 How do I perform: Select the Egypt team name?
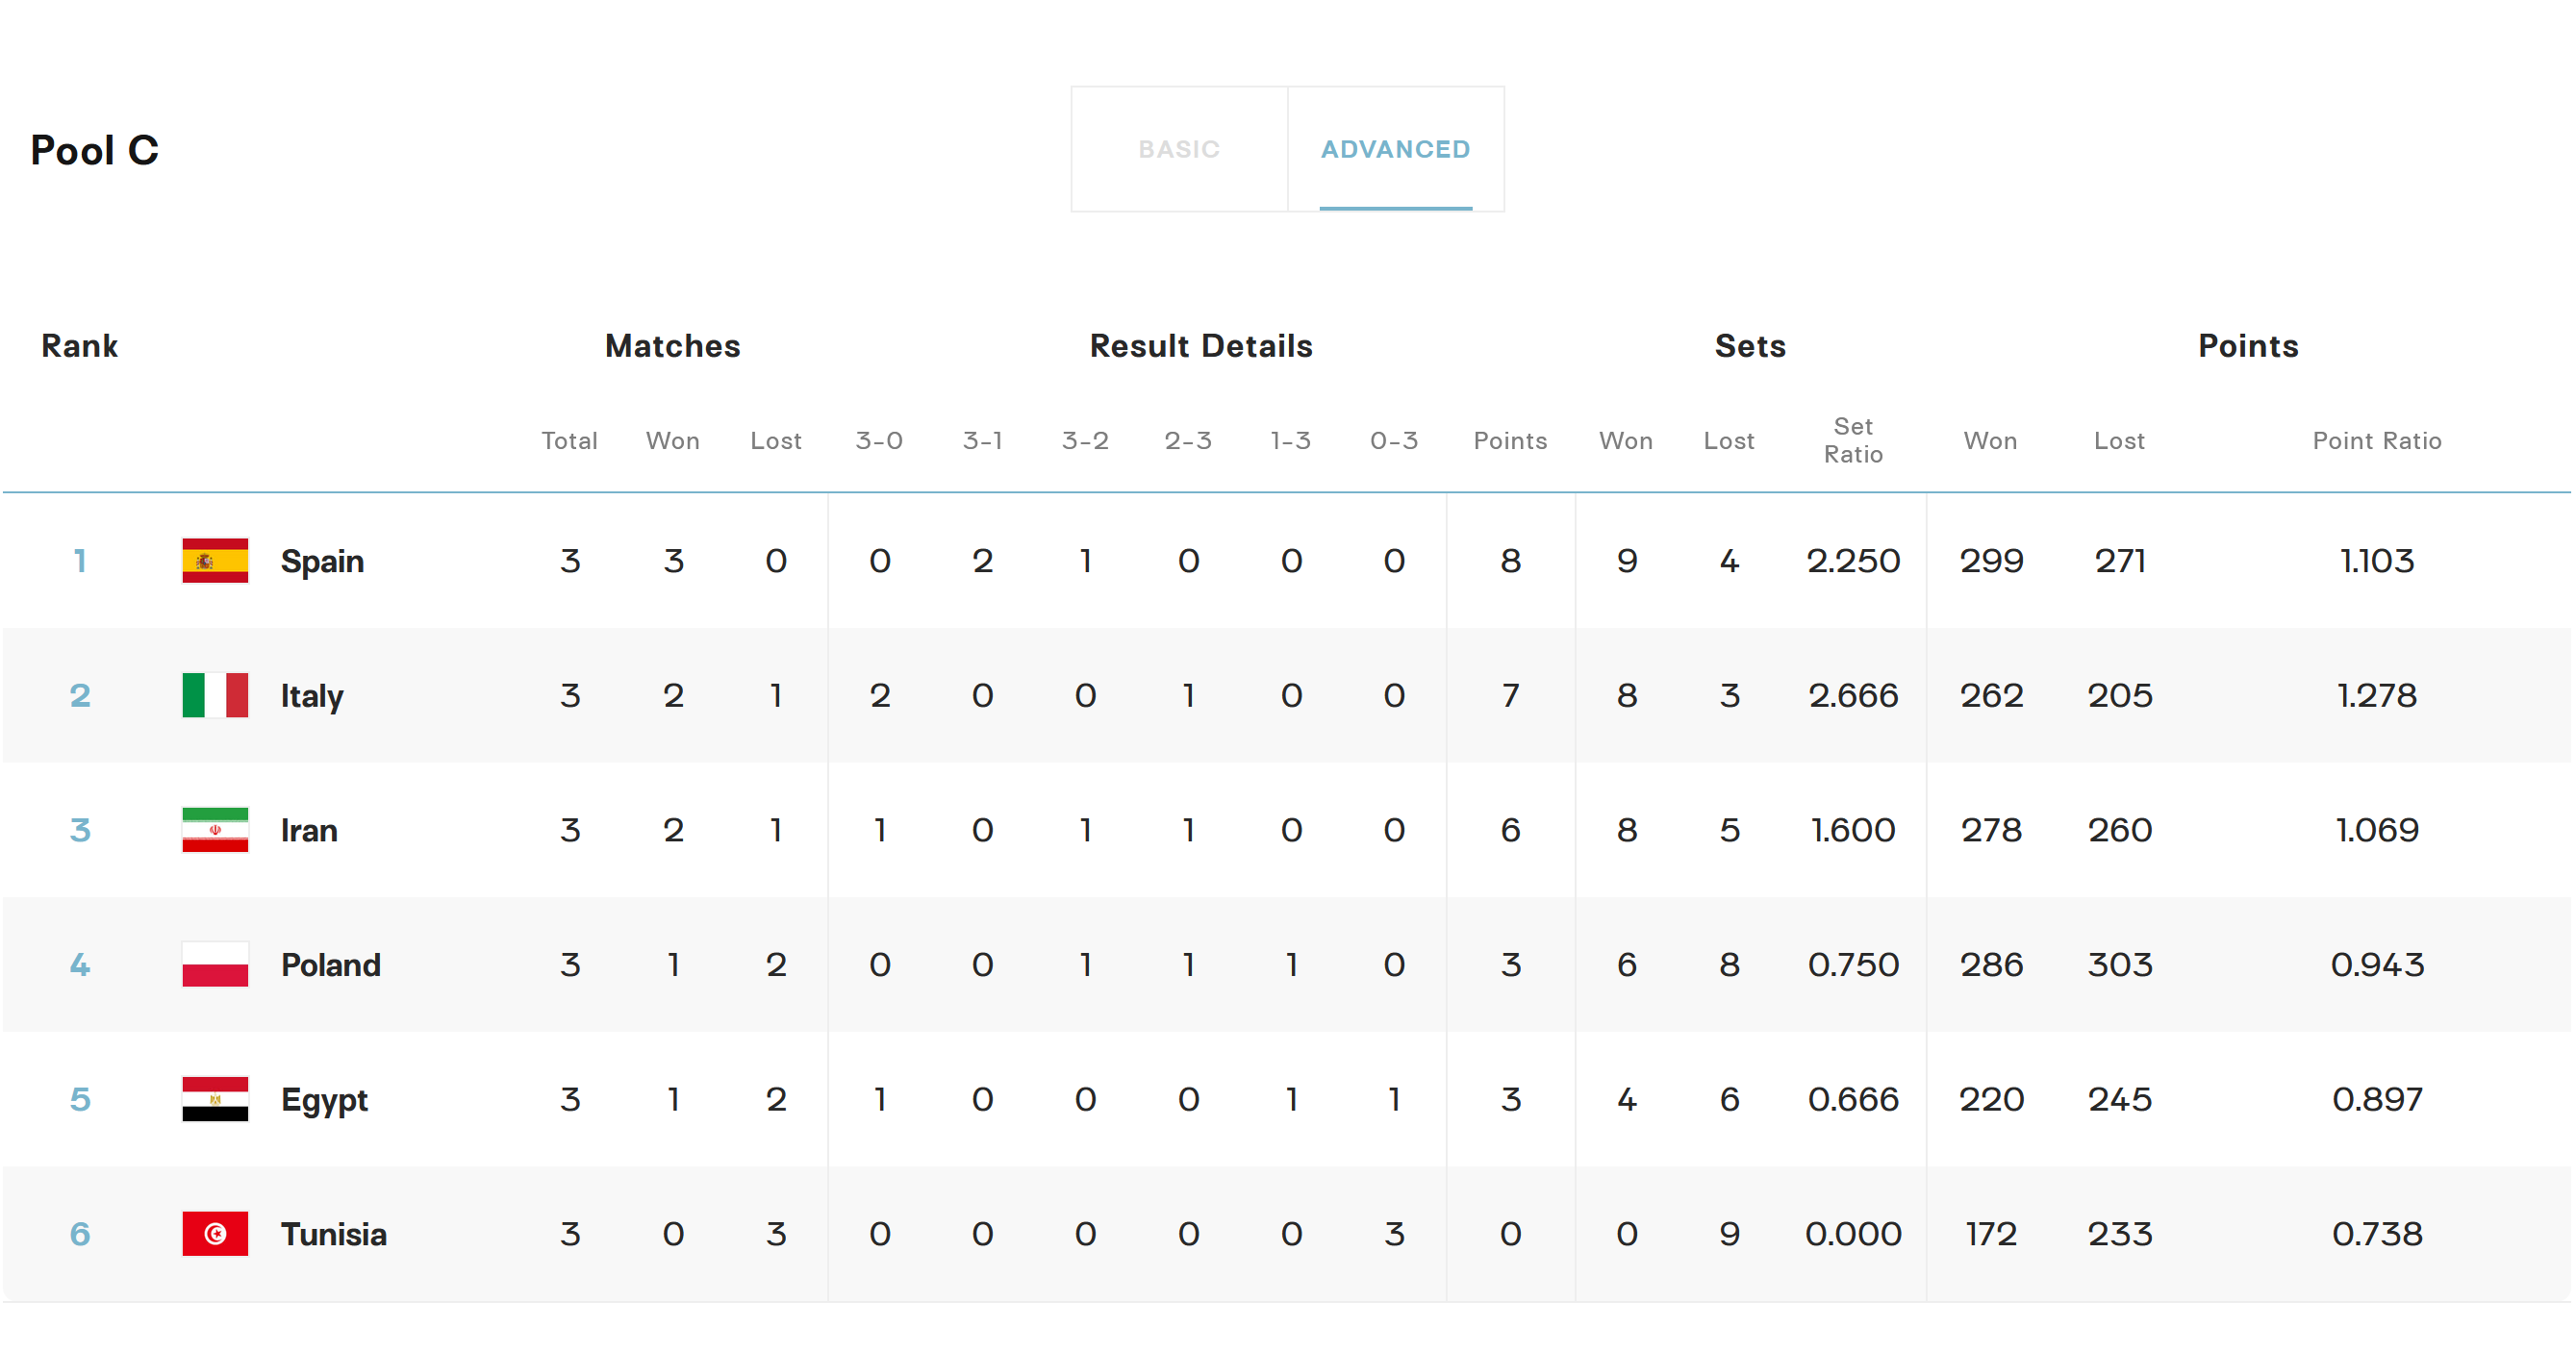pyautogui.click(x=324, y=1100)
